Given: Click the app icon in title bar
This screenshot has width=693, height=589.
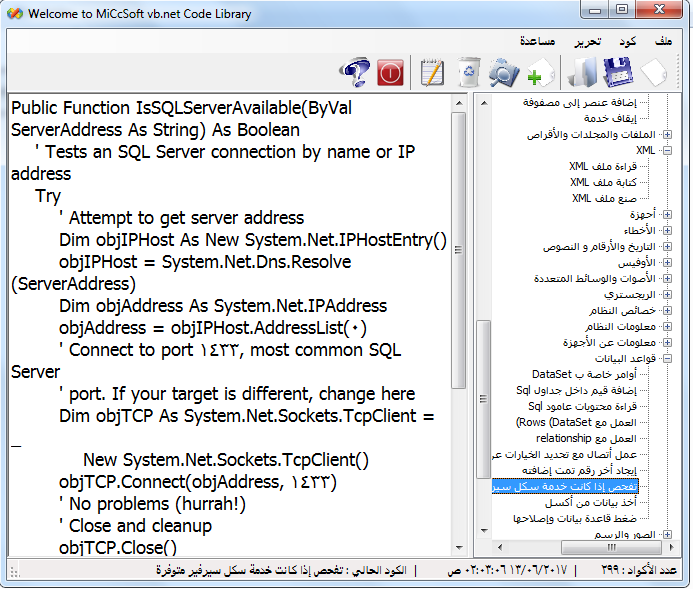Looking at the screenshot, I should point(15,14).
